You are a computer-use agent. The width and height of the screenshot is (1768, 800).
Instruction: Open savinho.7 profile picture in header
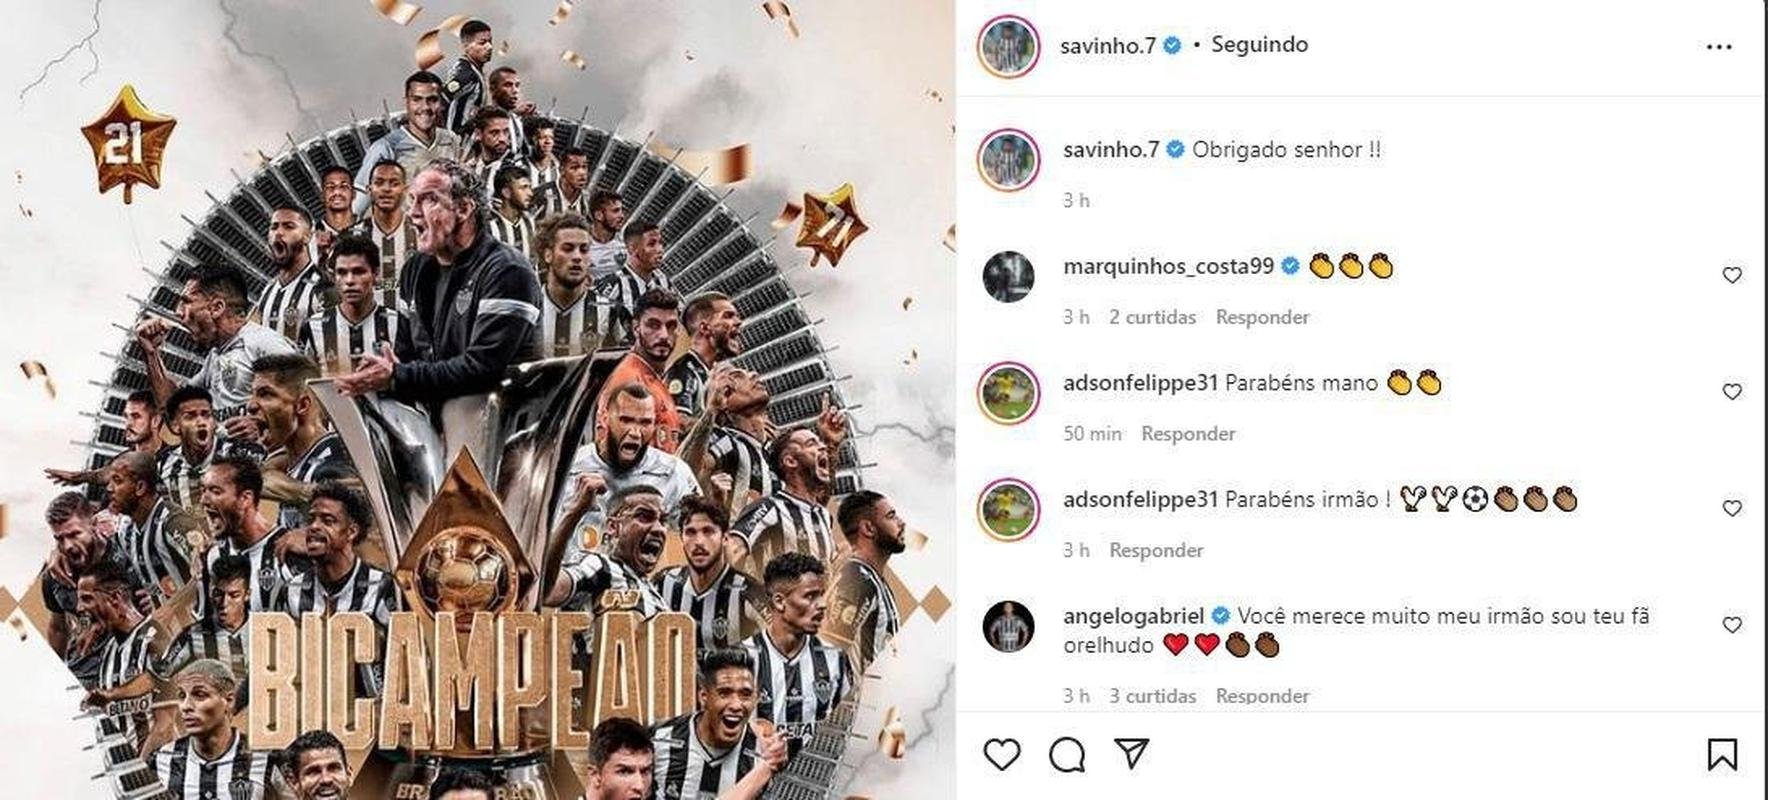coord(1008,46)
